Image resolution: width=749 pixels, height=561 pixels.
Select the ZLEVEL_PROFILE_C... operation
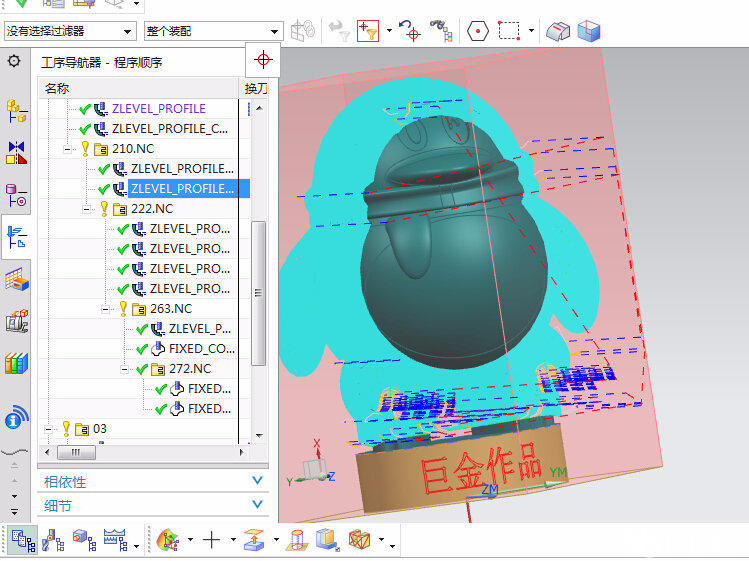[x=170, y=129]
